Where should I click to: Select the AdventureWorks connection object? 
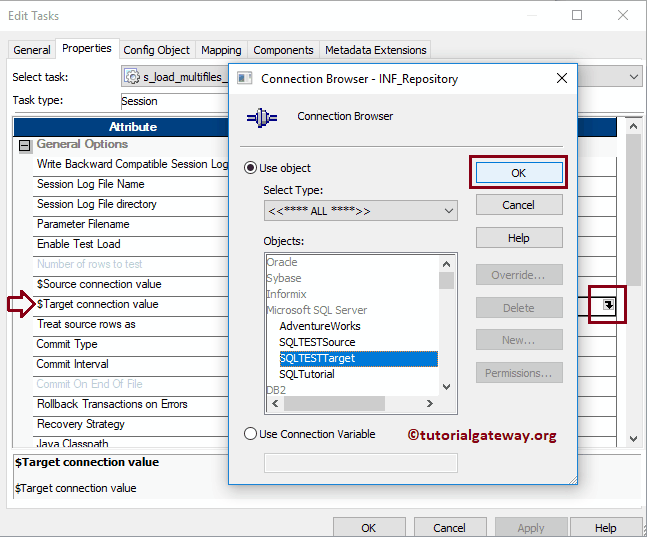click(320, 326)
